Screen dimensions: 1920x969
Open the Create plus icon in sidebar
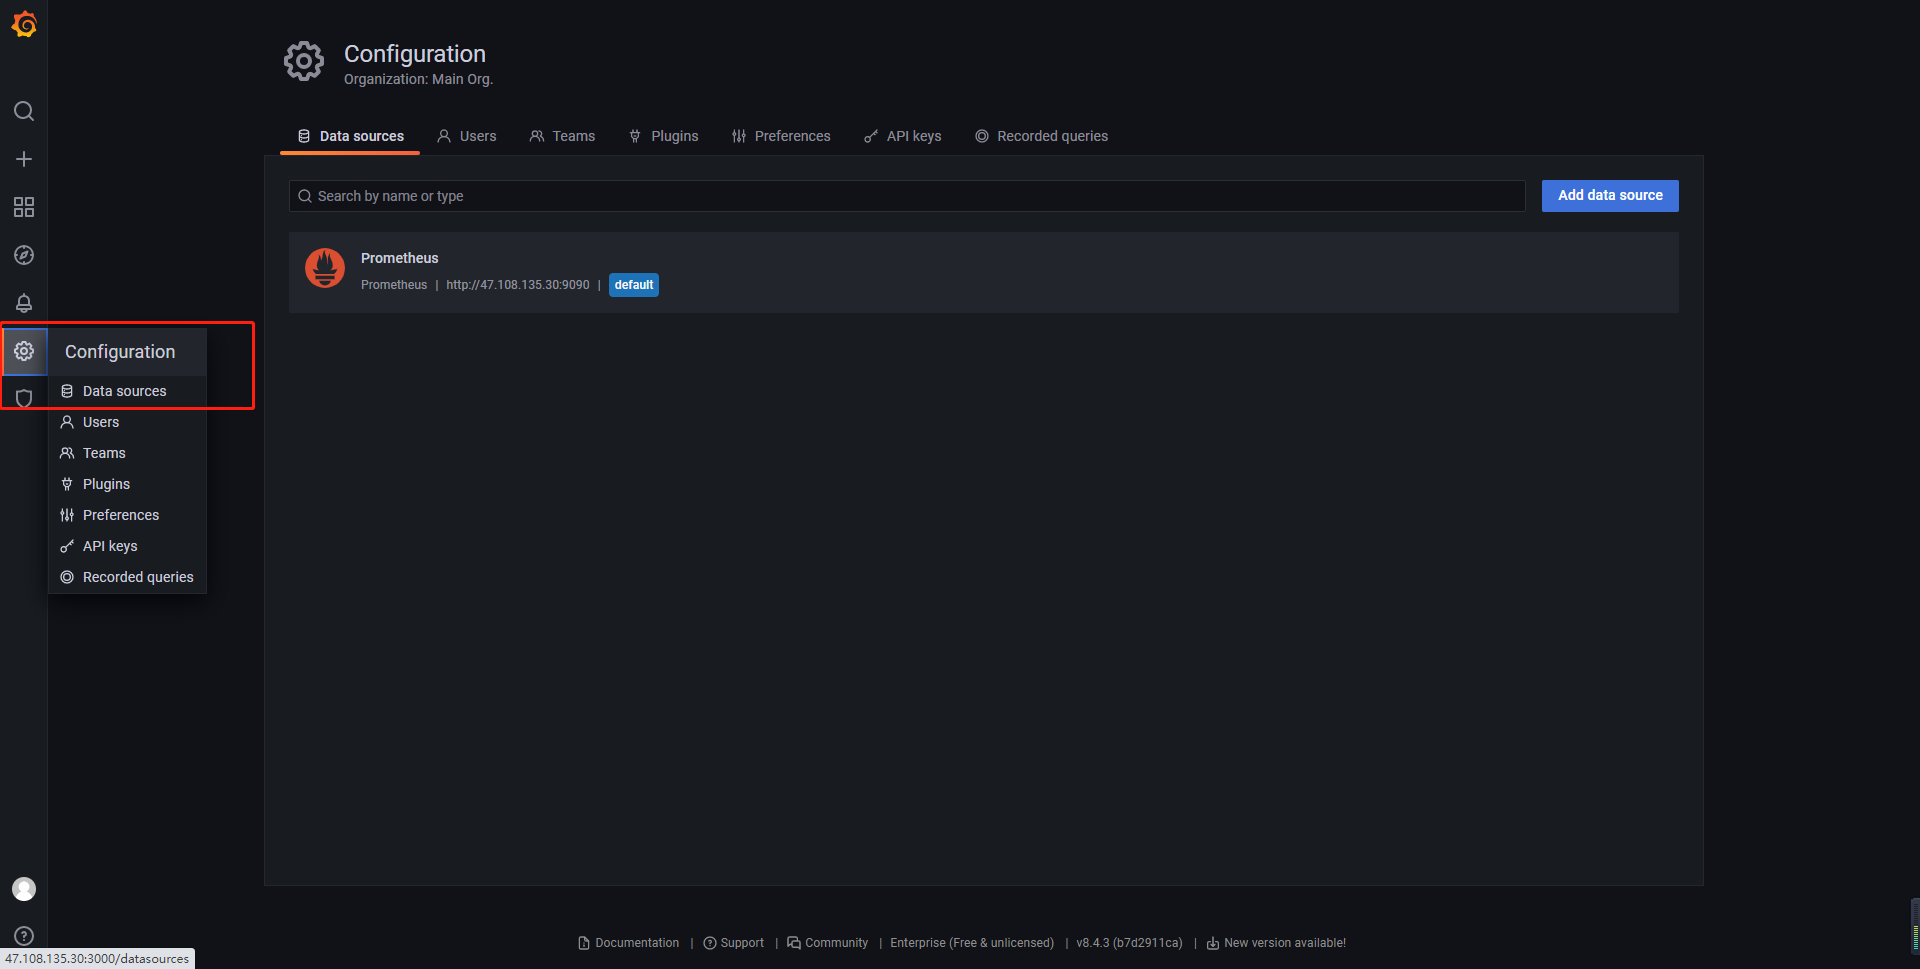pyautogui.click(x=24, y=159)
